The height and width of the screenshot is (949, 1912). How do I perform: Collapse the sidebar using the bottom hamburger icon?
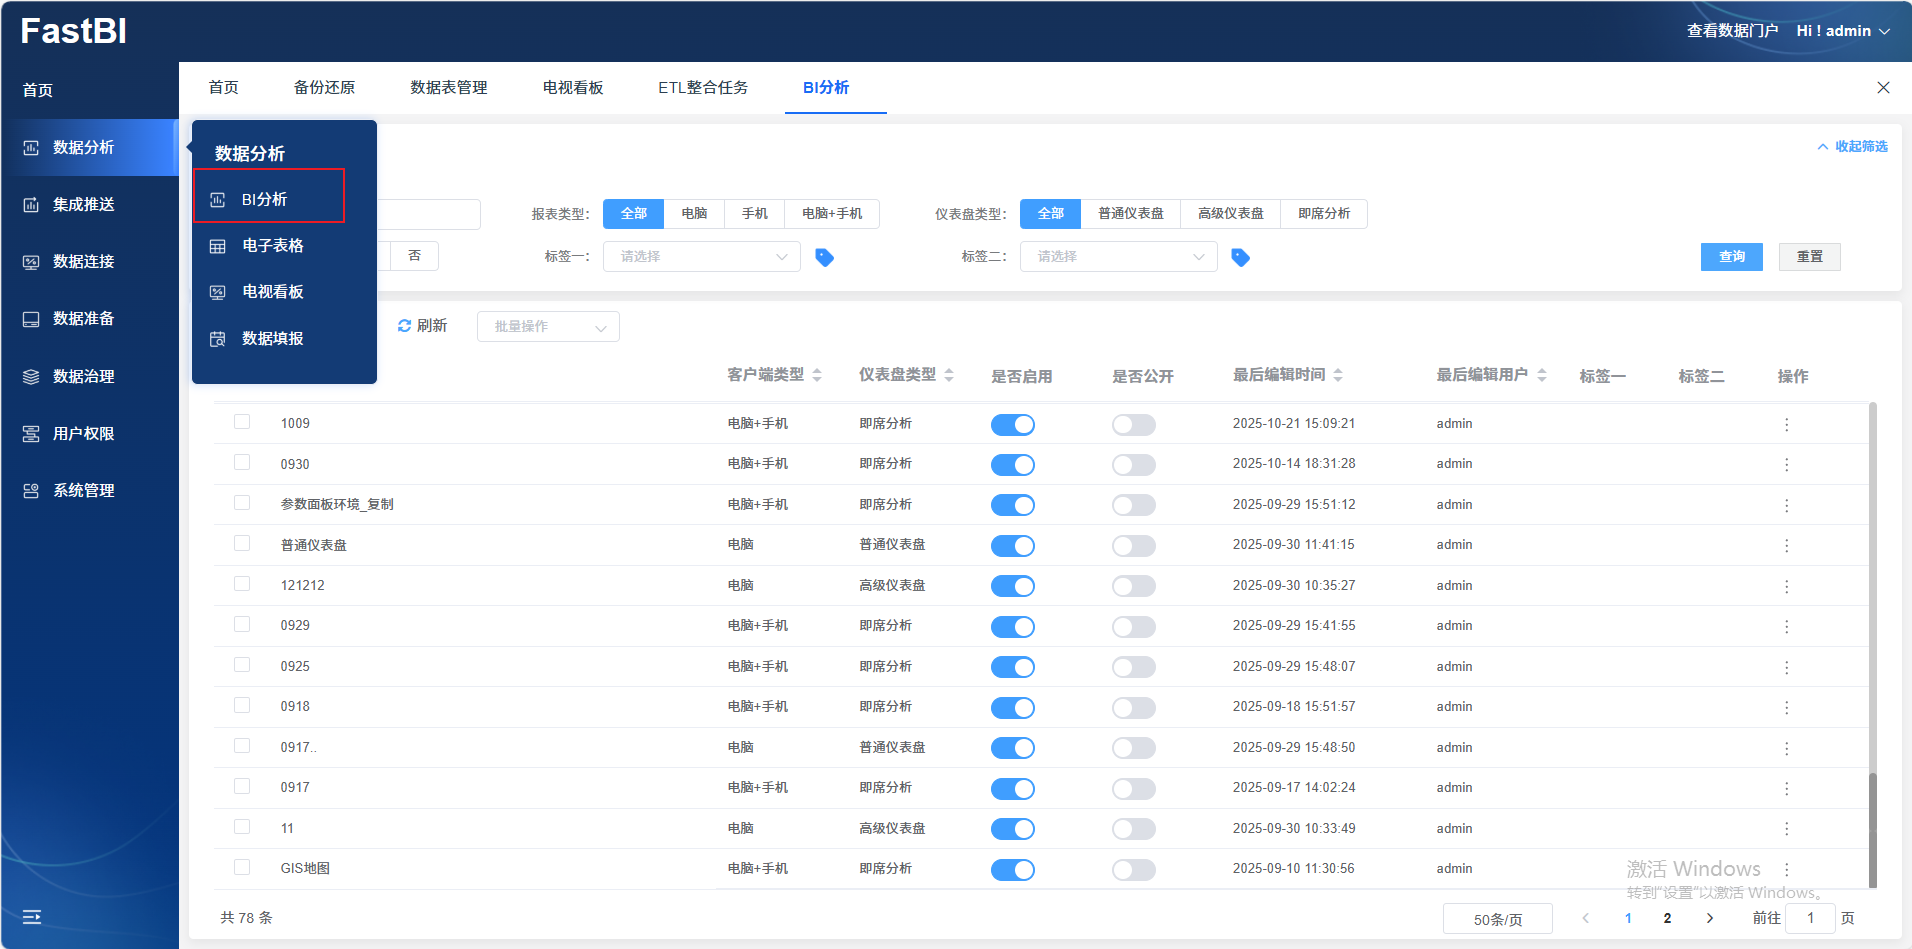[x=32, y=917]
